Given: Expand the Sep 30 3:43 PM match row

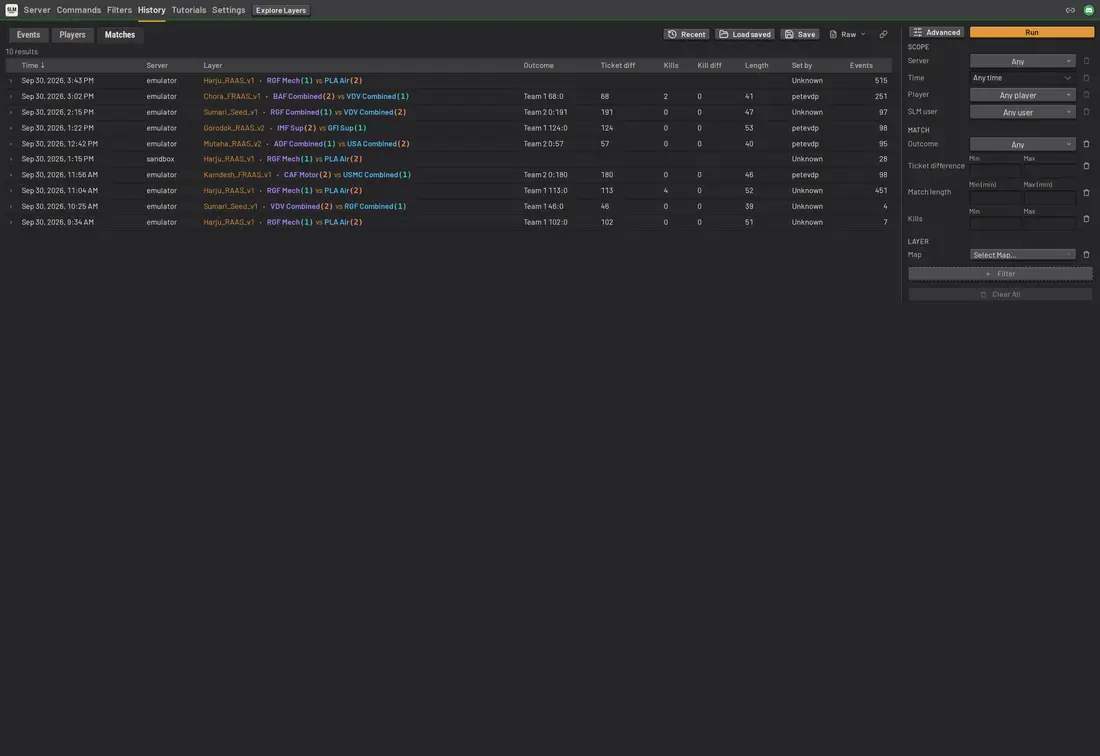Looking at the screenshot, I should pos(11,81).
